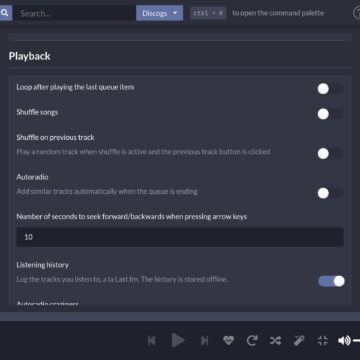The image size is (360, 360).
Task: Click the search magnifier icon
Action: point(5,13)
